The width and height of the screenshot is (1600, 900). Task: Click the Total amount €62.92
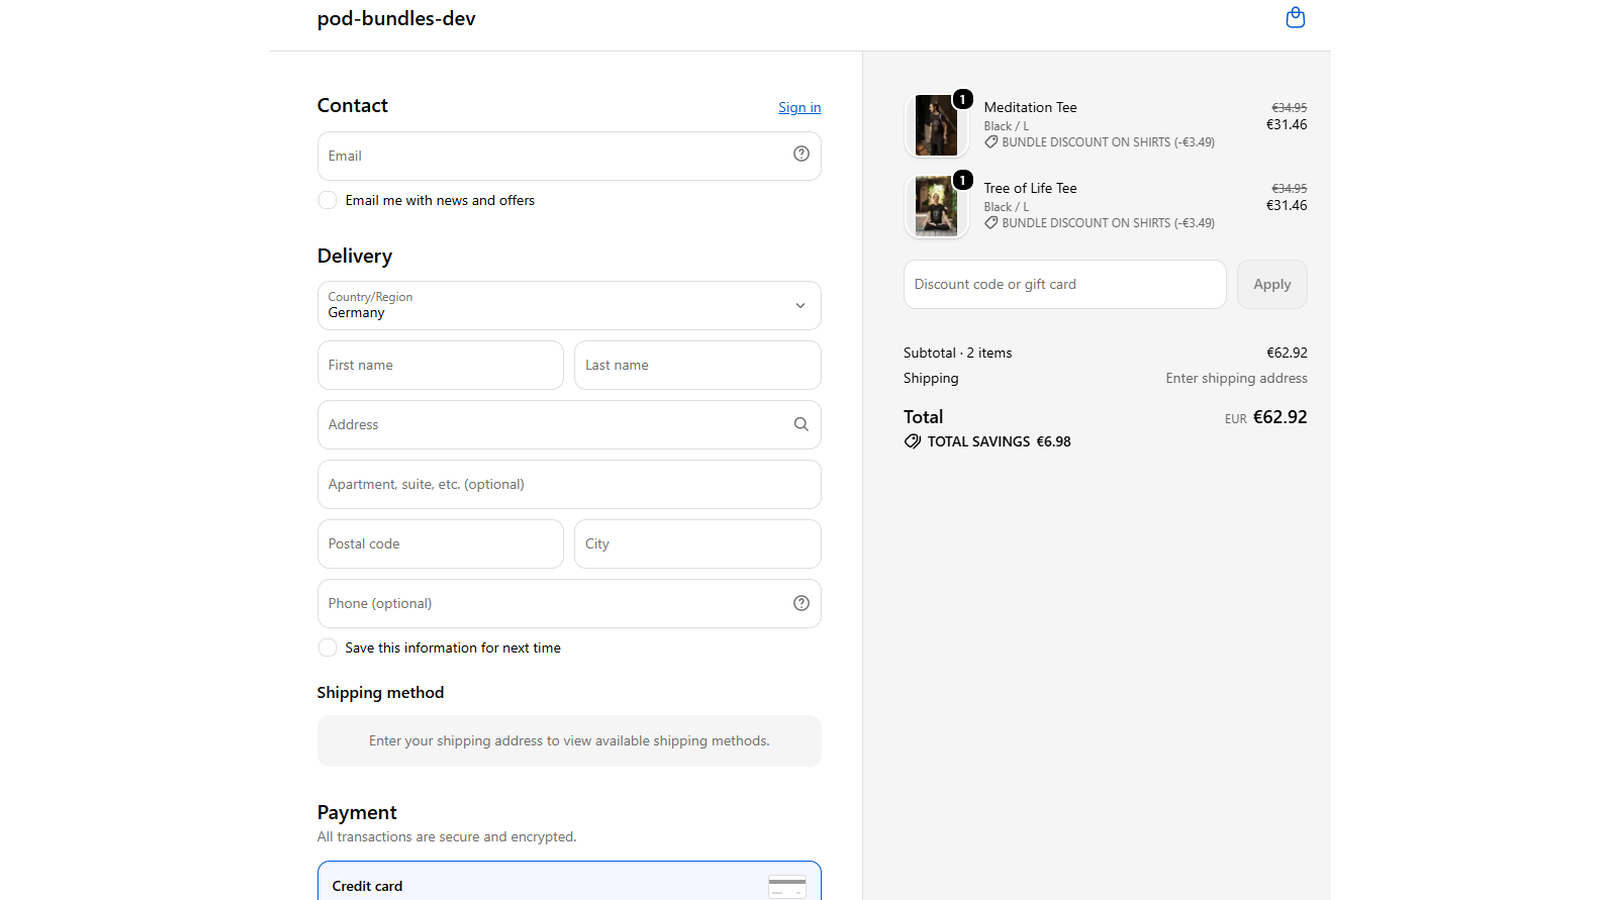1280,417
